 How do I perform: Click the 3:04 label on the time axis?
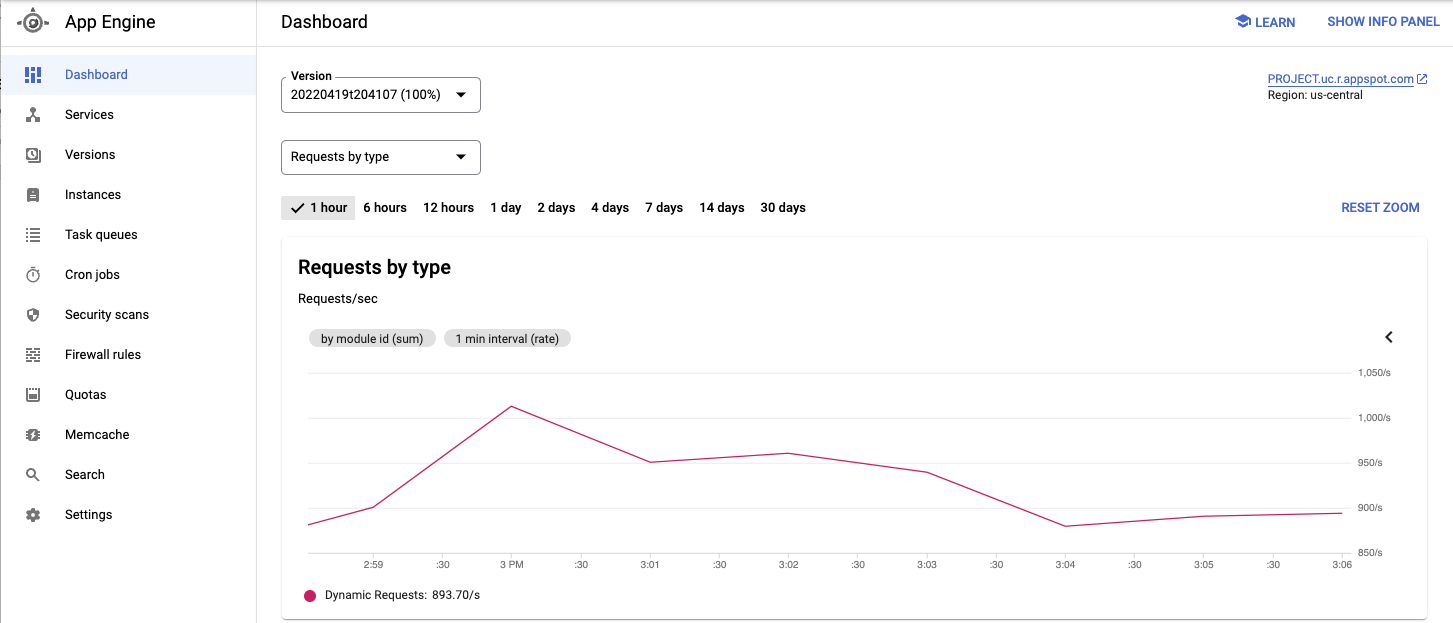click(x=1065, y=565)
